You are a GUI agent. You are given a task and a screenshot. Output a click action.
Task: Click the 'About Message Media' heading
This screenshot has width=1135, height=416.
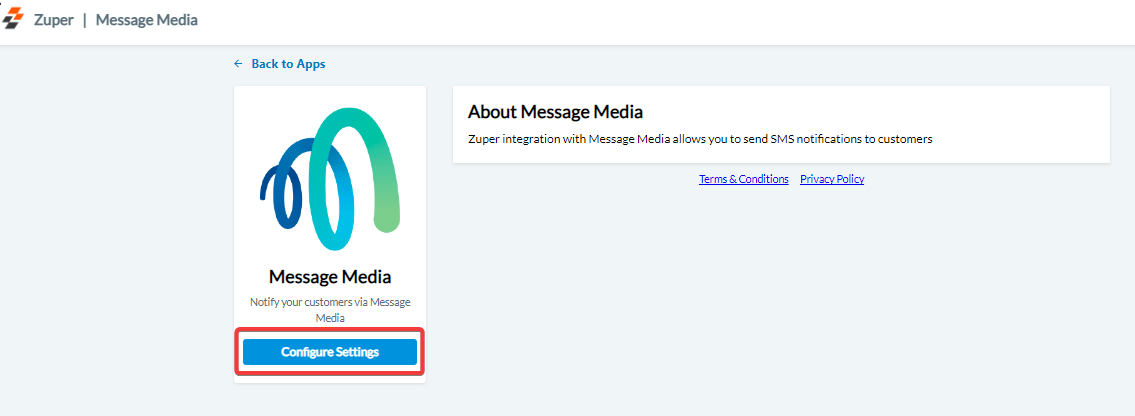coord(555,112)
